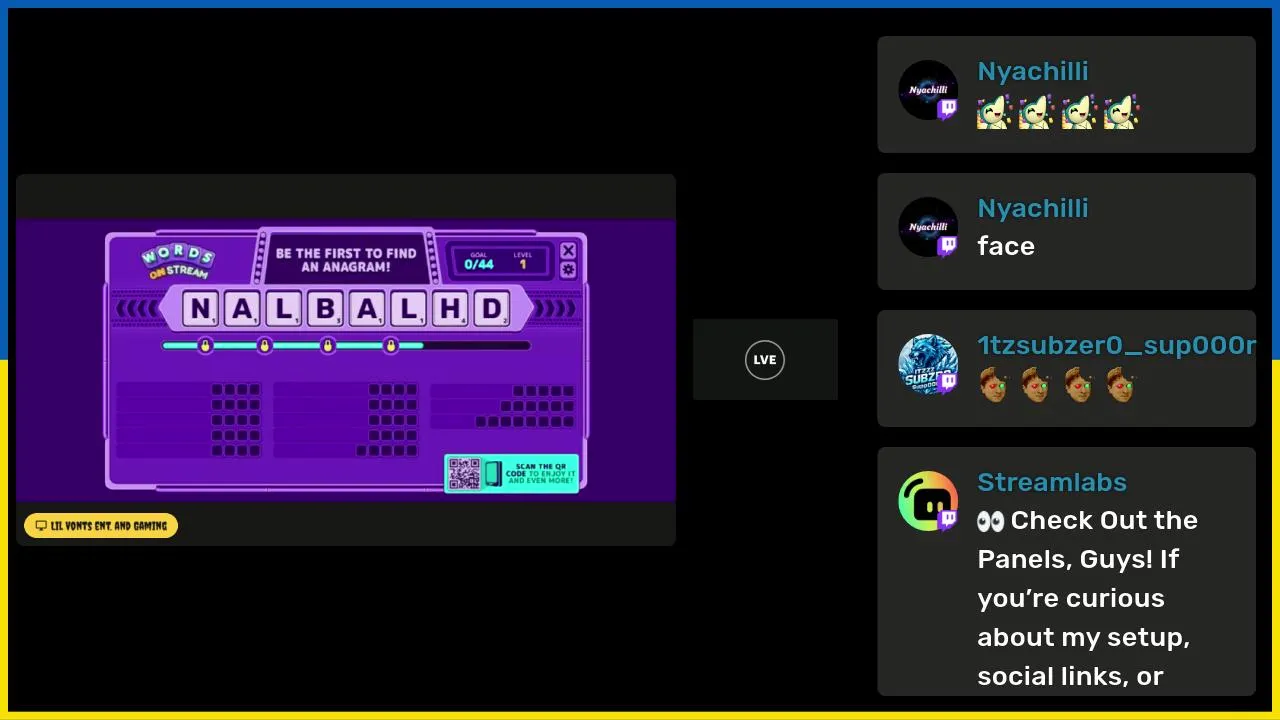
Task: Click the QR code image
Action: tap(464, 474)
